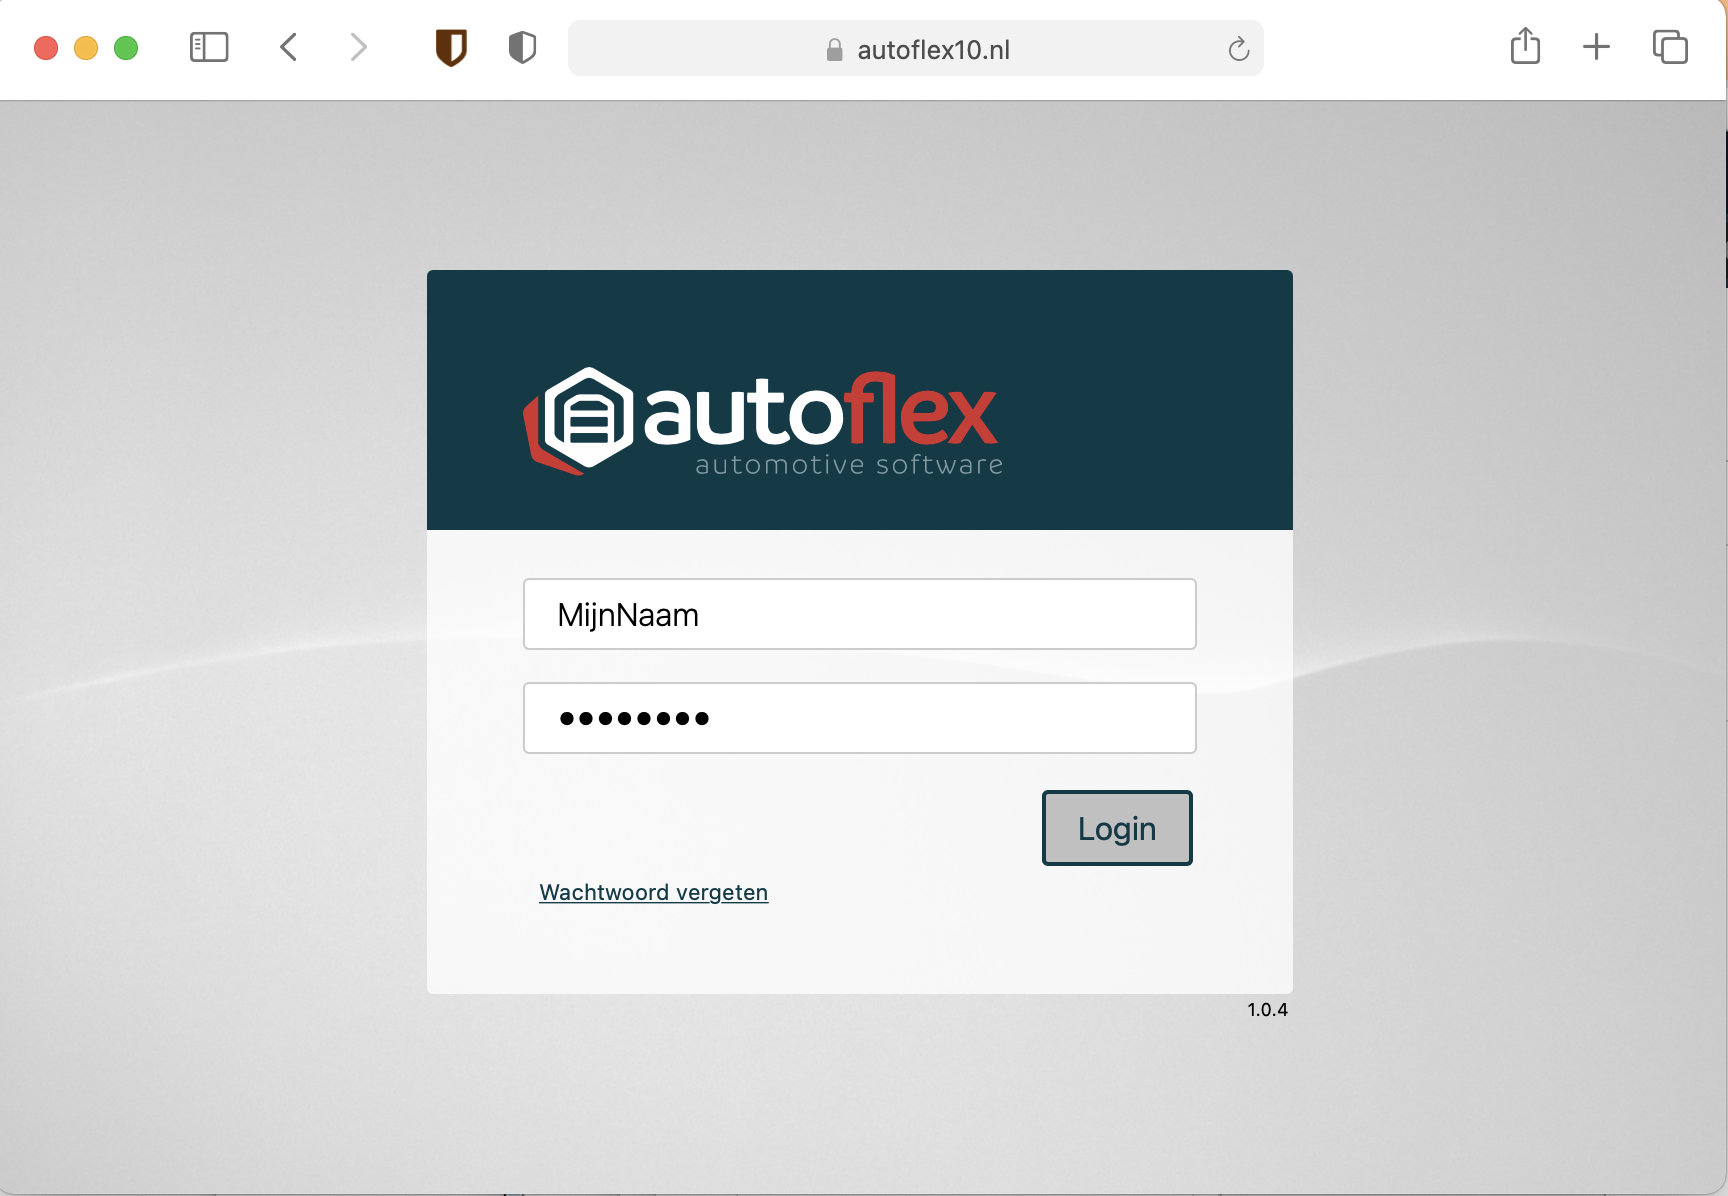Open the Bitwarden shield extension
Viewport: 1728px width, 1196px height.
click(451, 47)
